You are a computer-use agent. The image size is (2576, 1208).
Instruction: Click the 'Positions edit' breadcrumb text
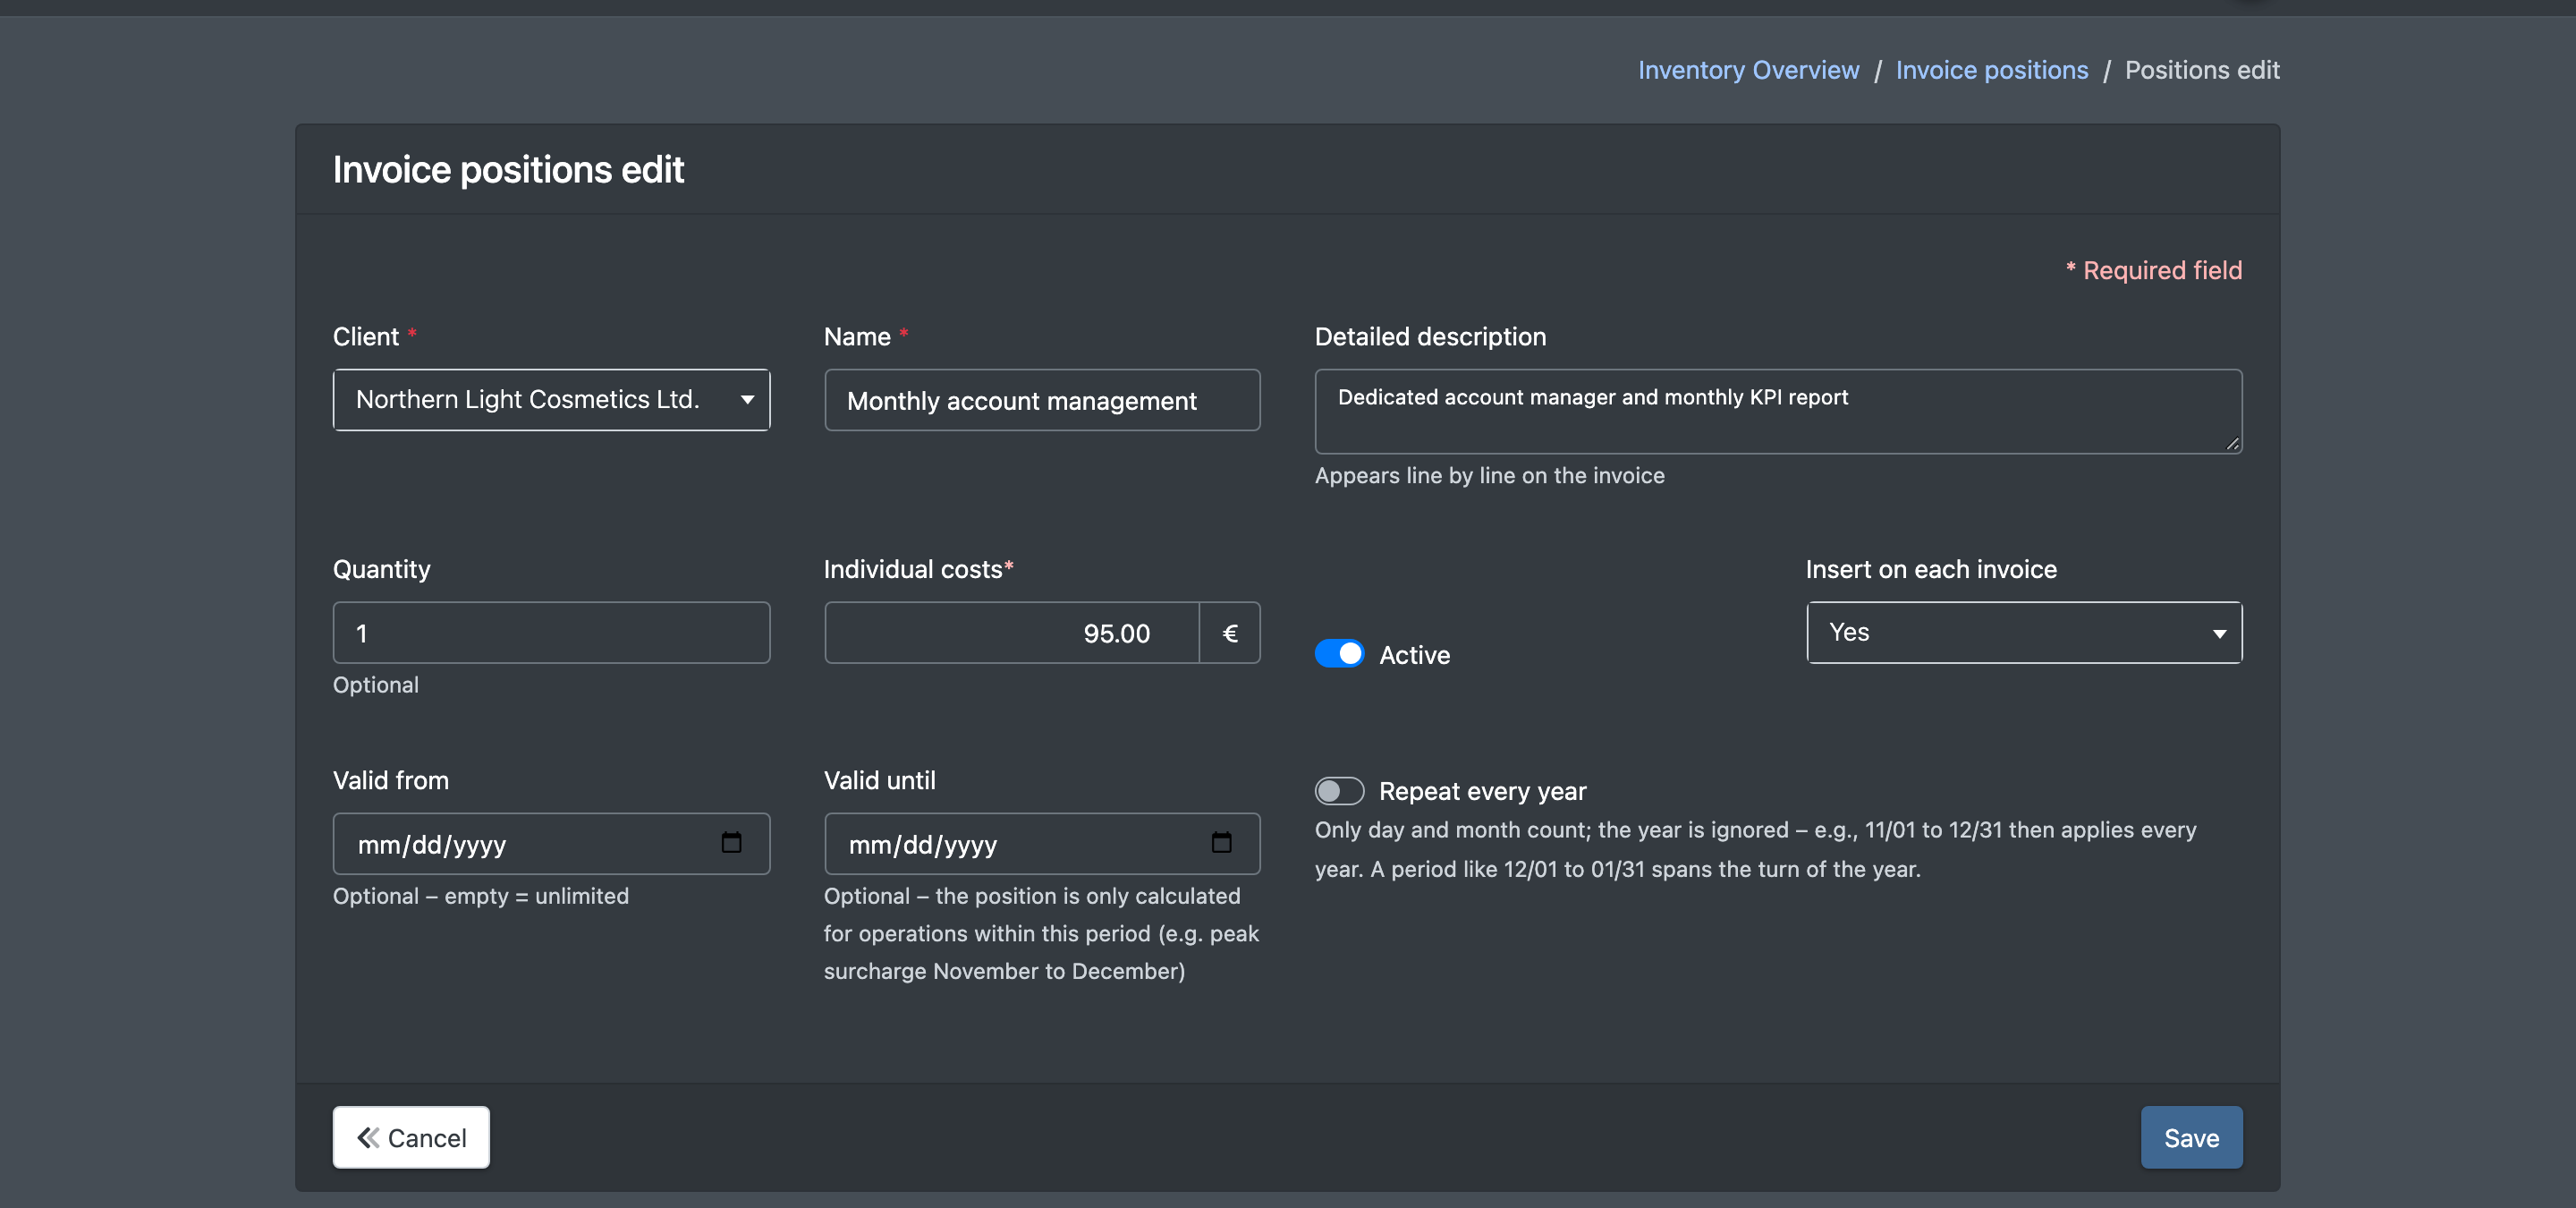(2202, 70)
